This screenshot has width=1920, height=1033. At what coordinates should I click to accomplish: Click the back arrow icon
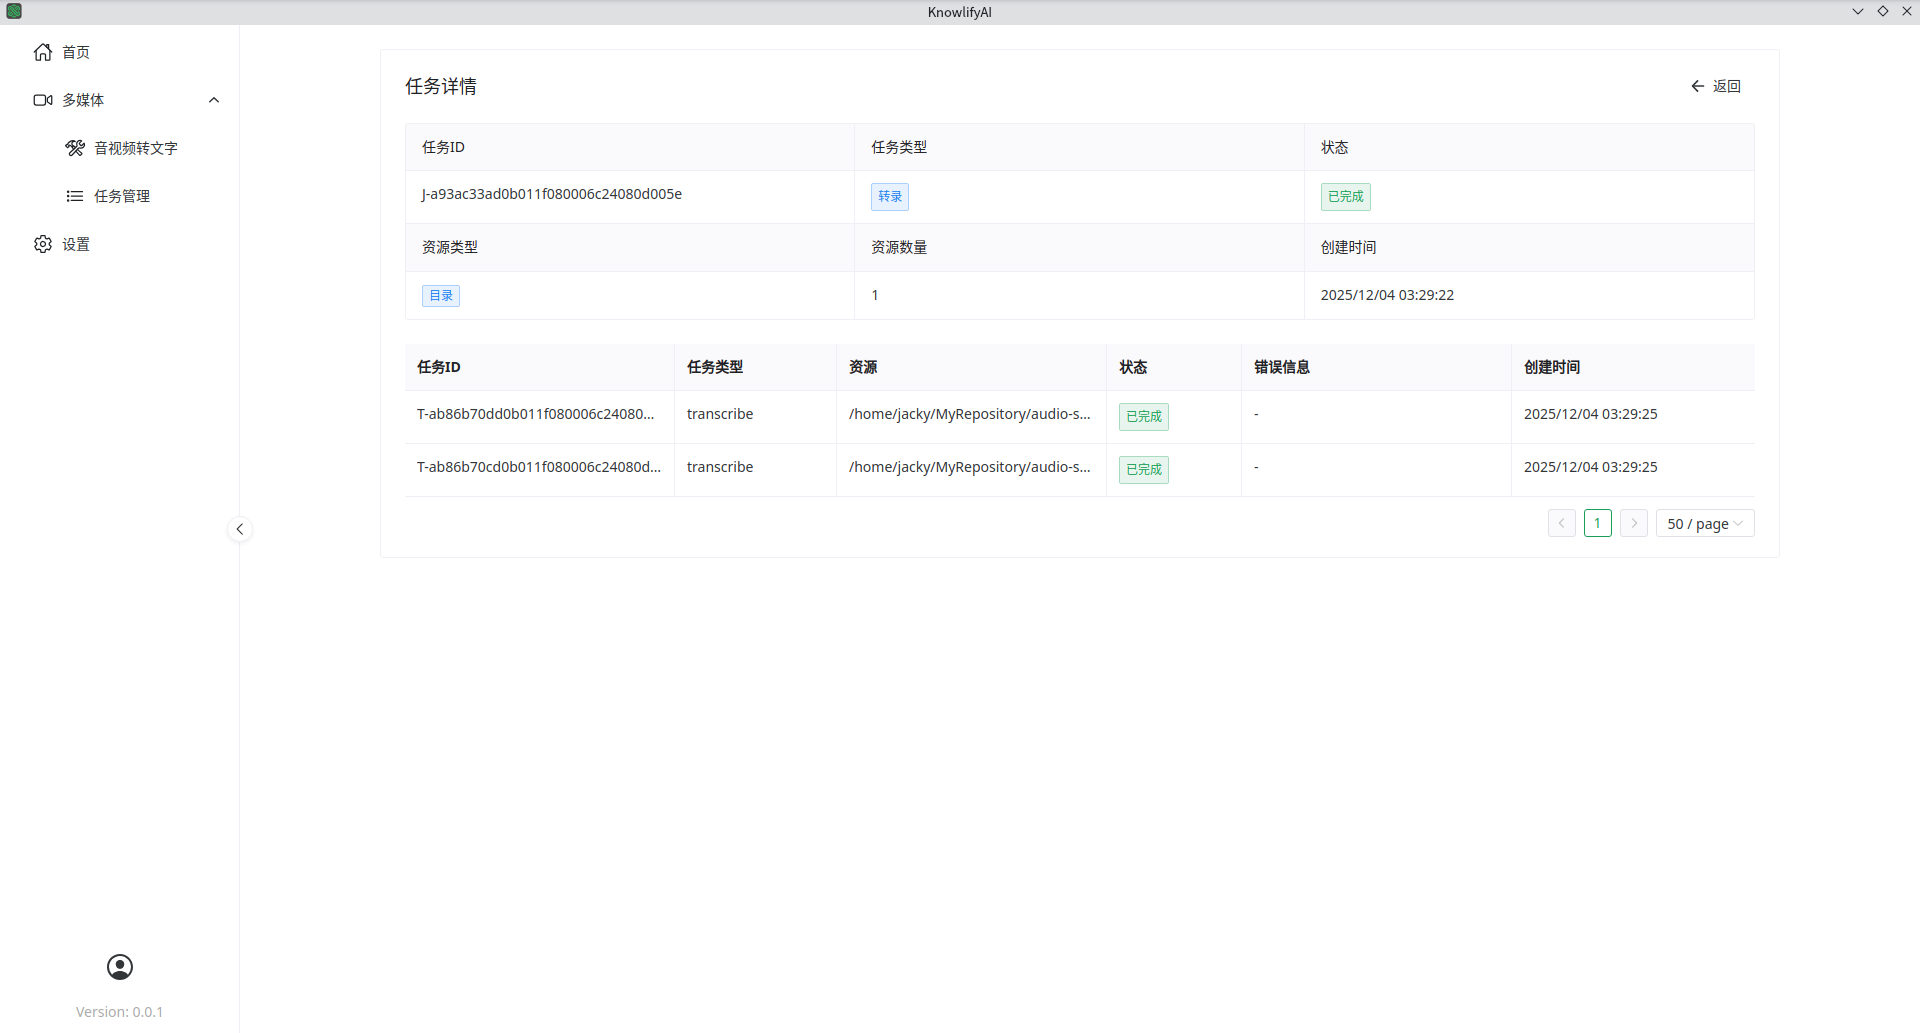[1697, 87]
